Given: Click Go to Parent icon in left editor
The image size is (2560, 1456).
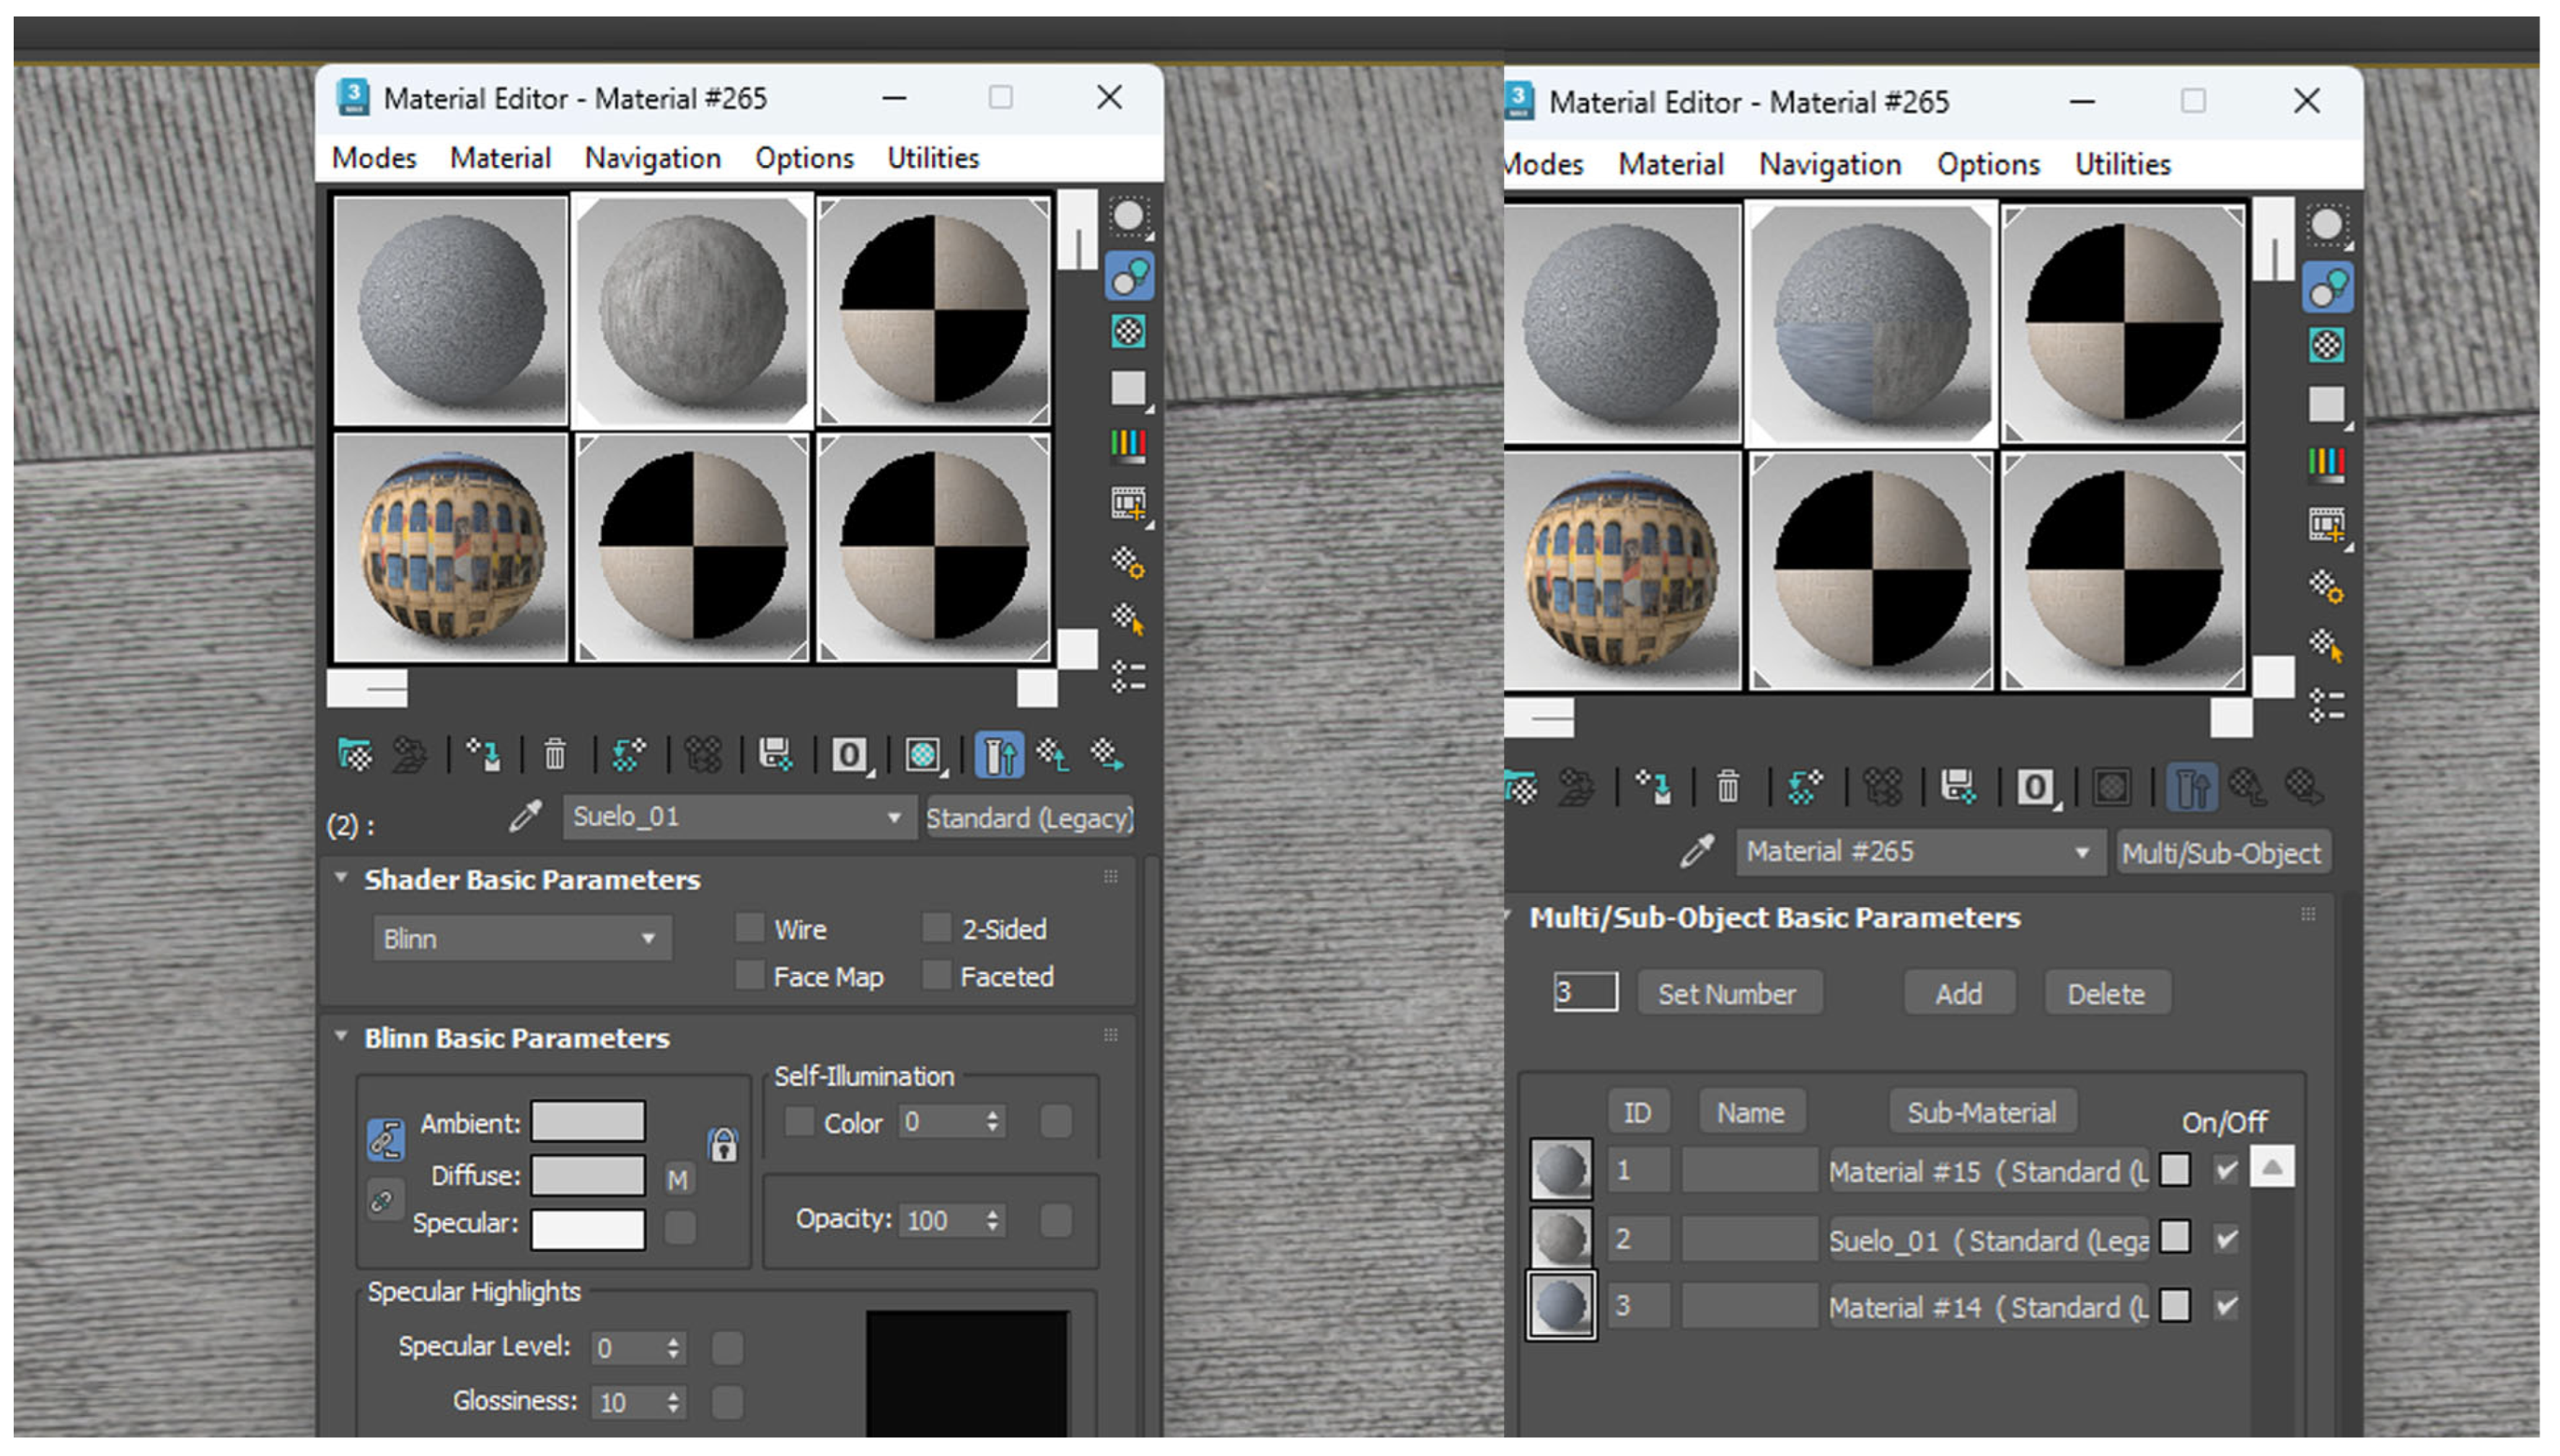Looking at the screenshot, I should tap(1053, 755).
